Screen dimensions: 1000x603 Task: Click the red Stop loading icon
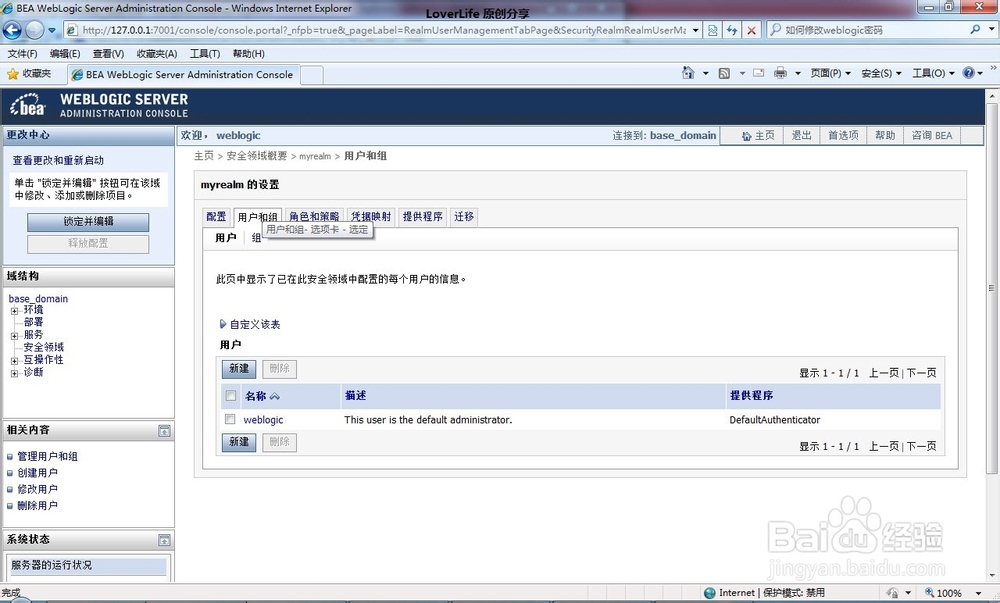point(751,31)
